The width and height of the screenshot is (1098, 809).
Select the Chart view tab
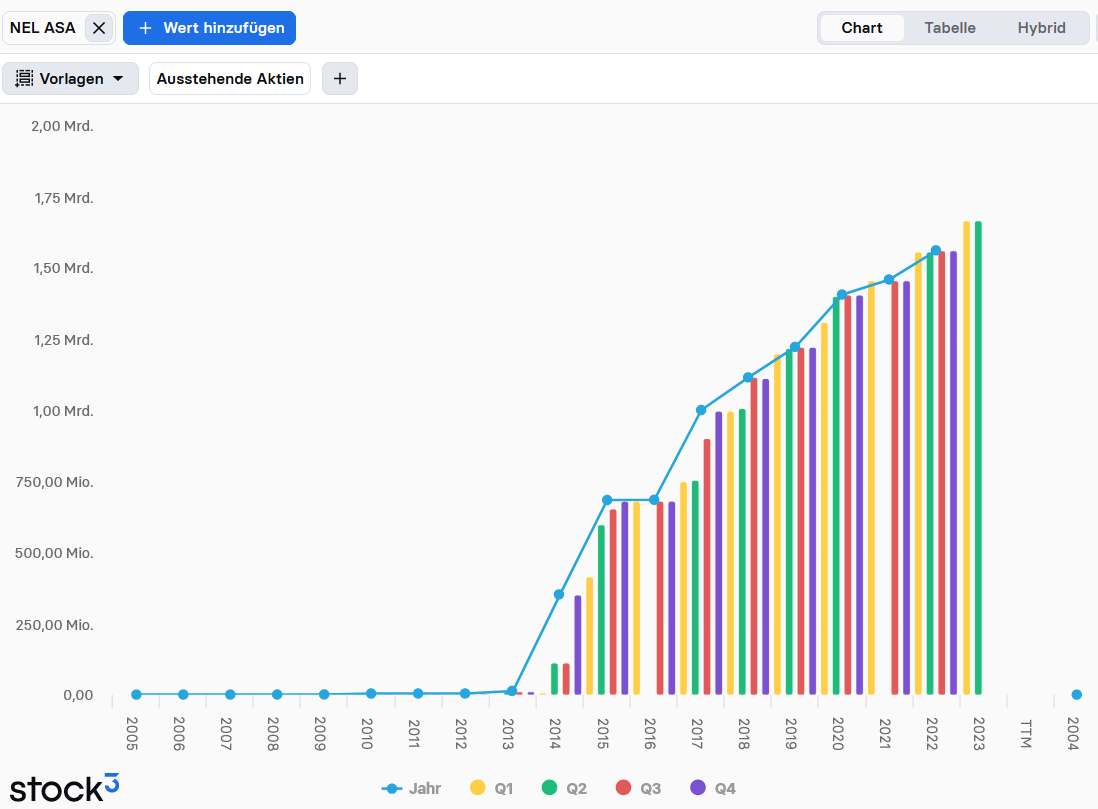pos(861,28)
